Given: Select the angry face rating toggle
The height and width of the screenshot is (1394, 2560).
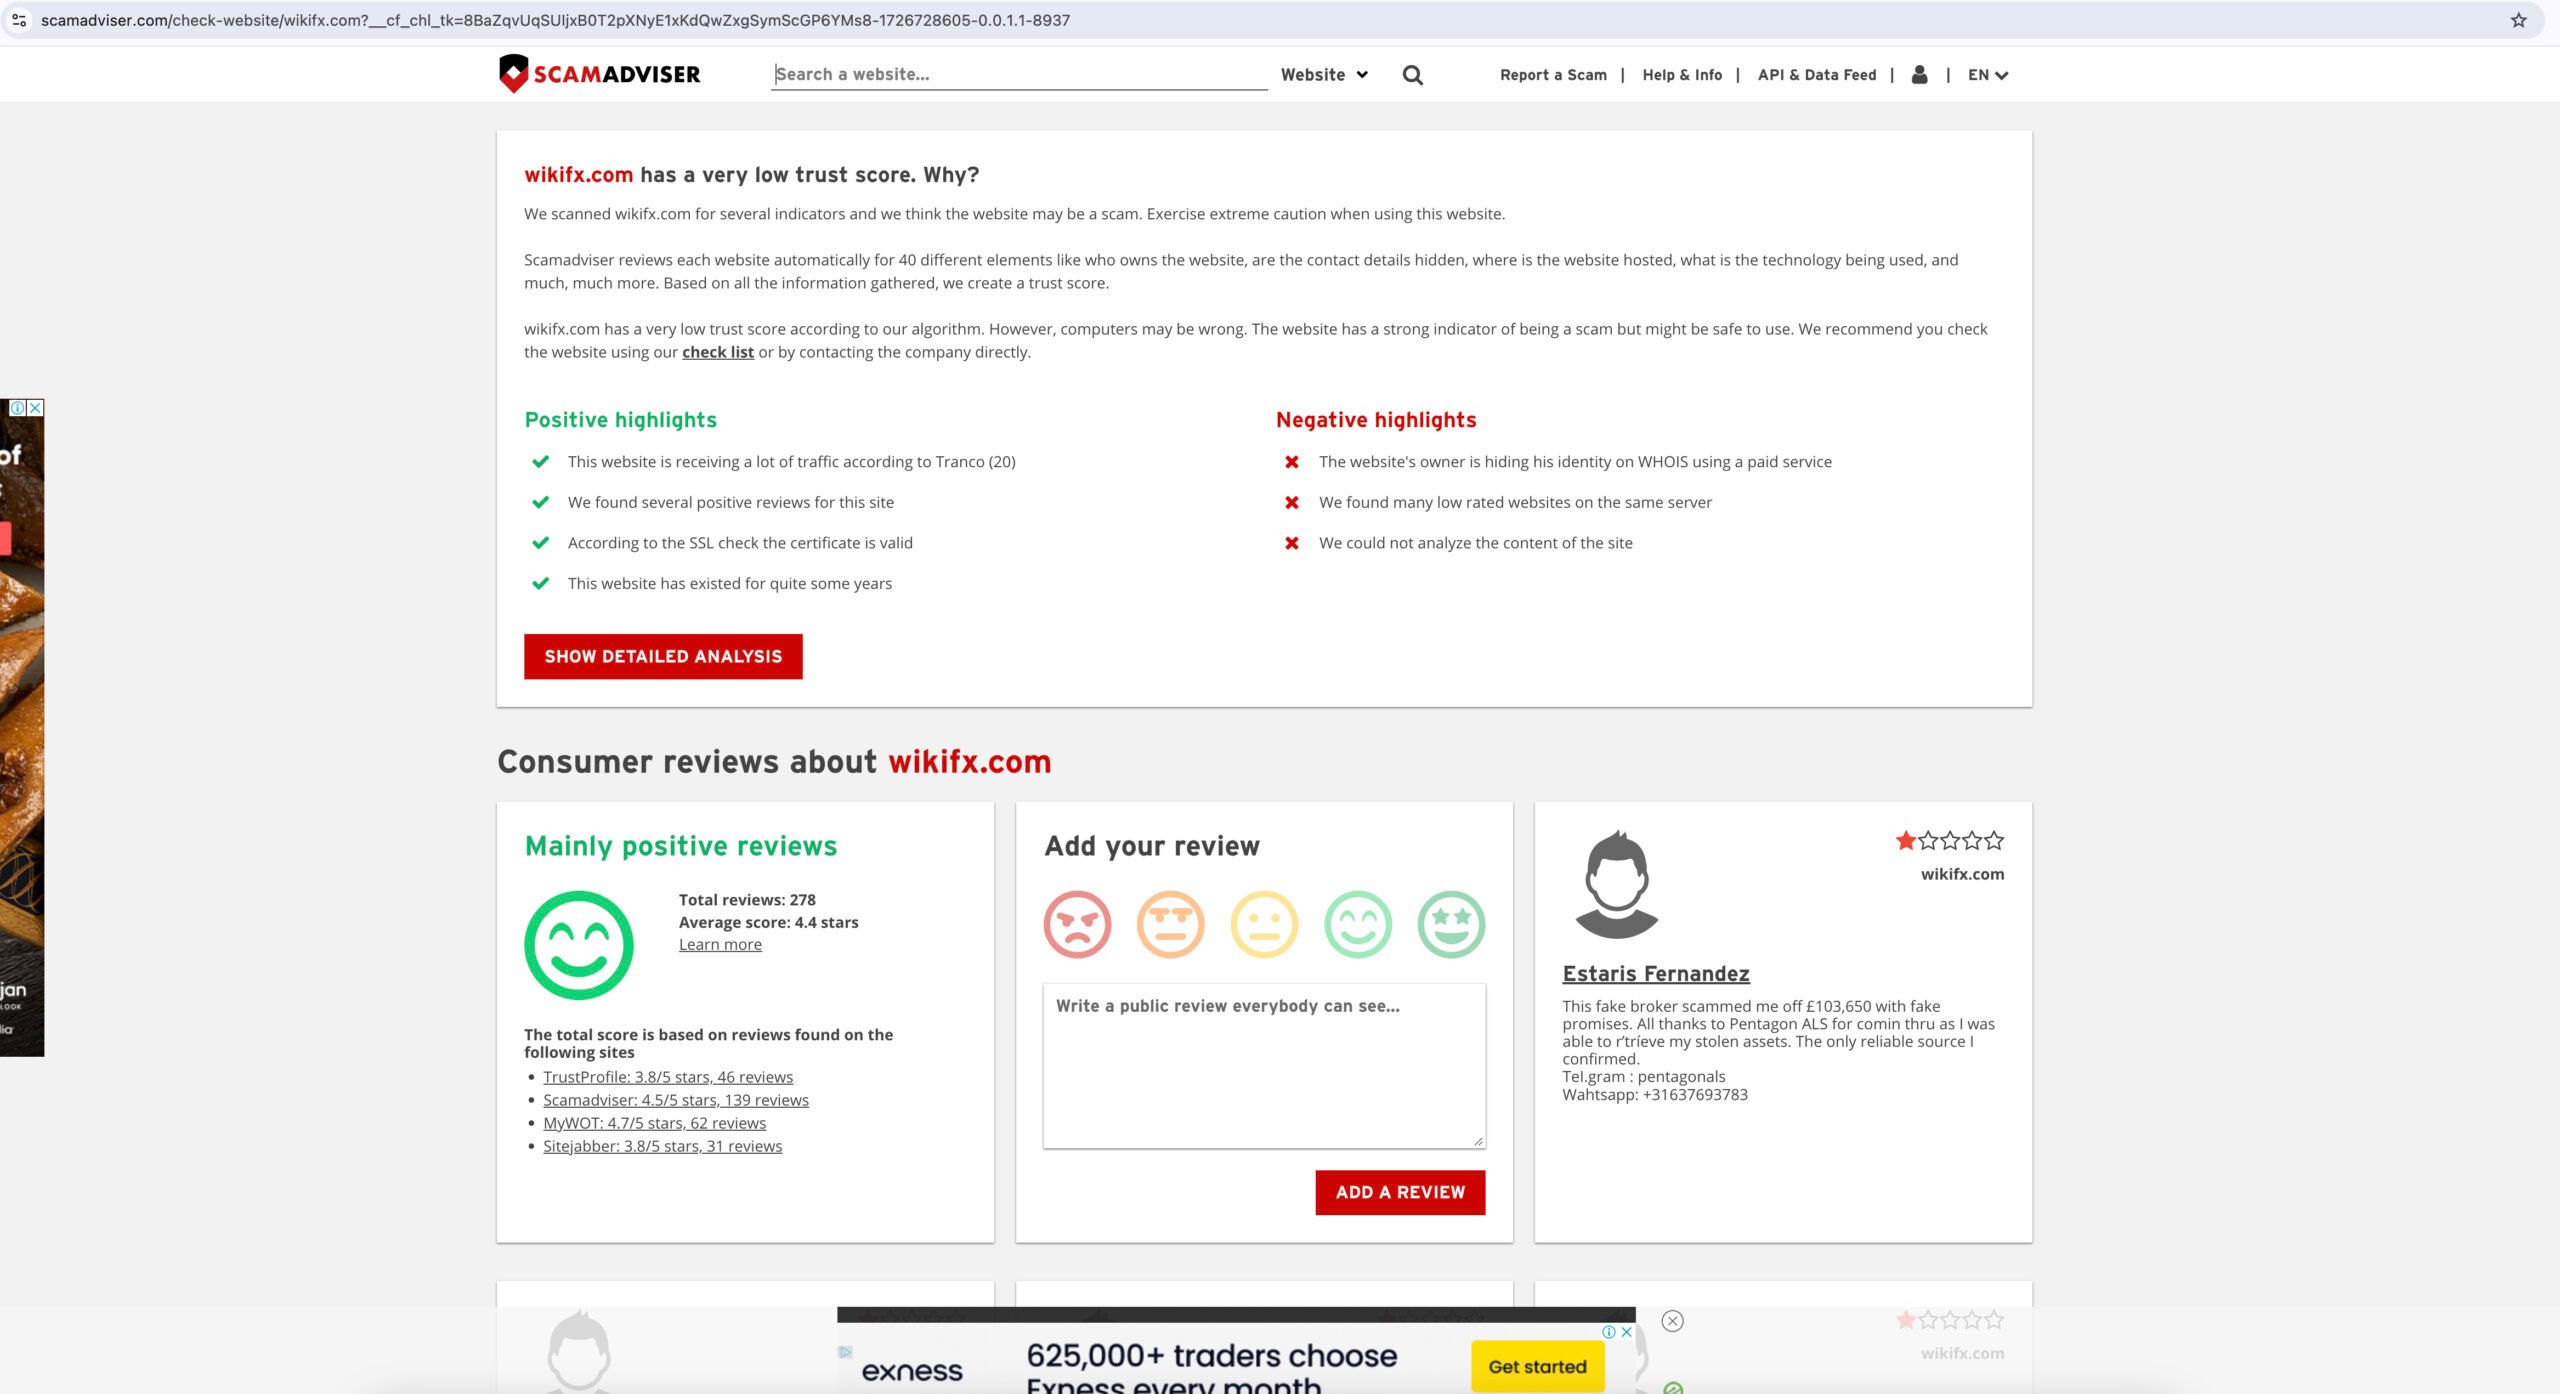Looking at the screenshot, I should 1078,924.
